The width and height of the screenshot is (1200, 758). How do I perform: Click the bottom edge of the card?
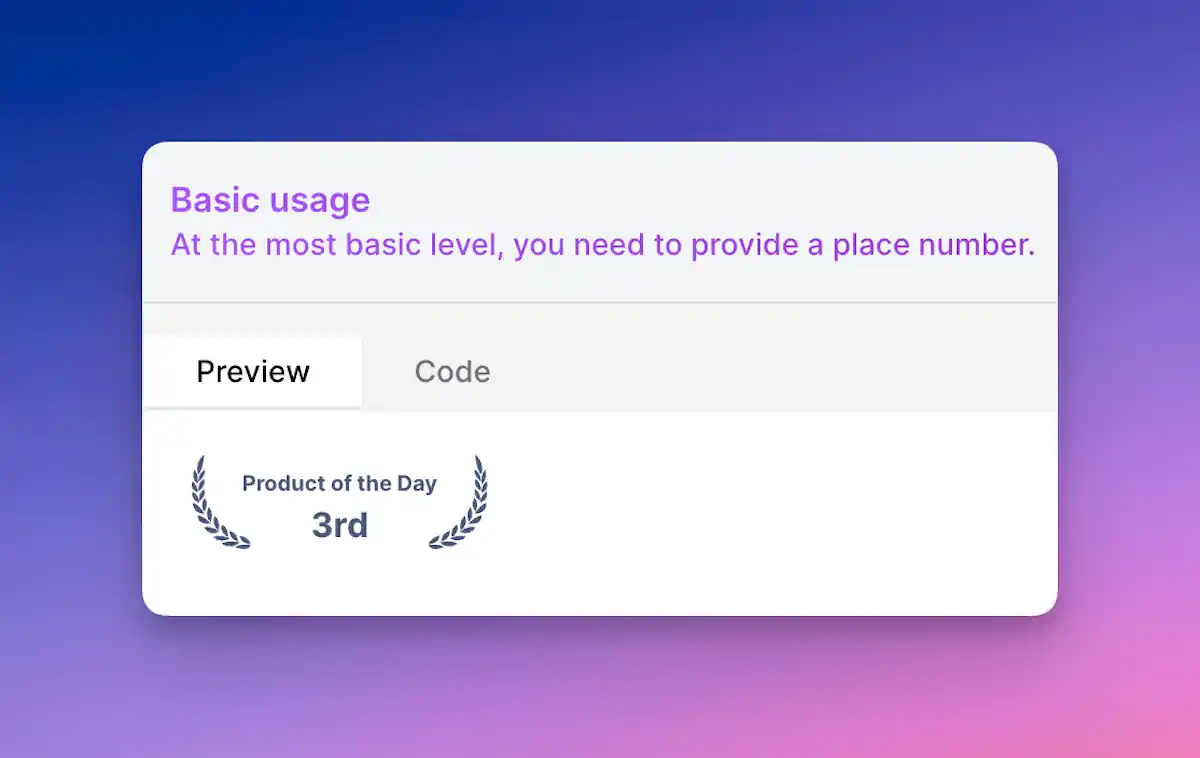point(600,612)
